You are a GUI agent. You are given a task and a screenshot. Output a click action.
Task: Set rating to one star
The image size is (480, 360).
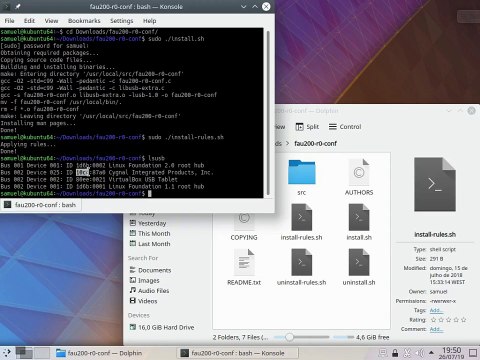[433, 320]
